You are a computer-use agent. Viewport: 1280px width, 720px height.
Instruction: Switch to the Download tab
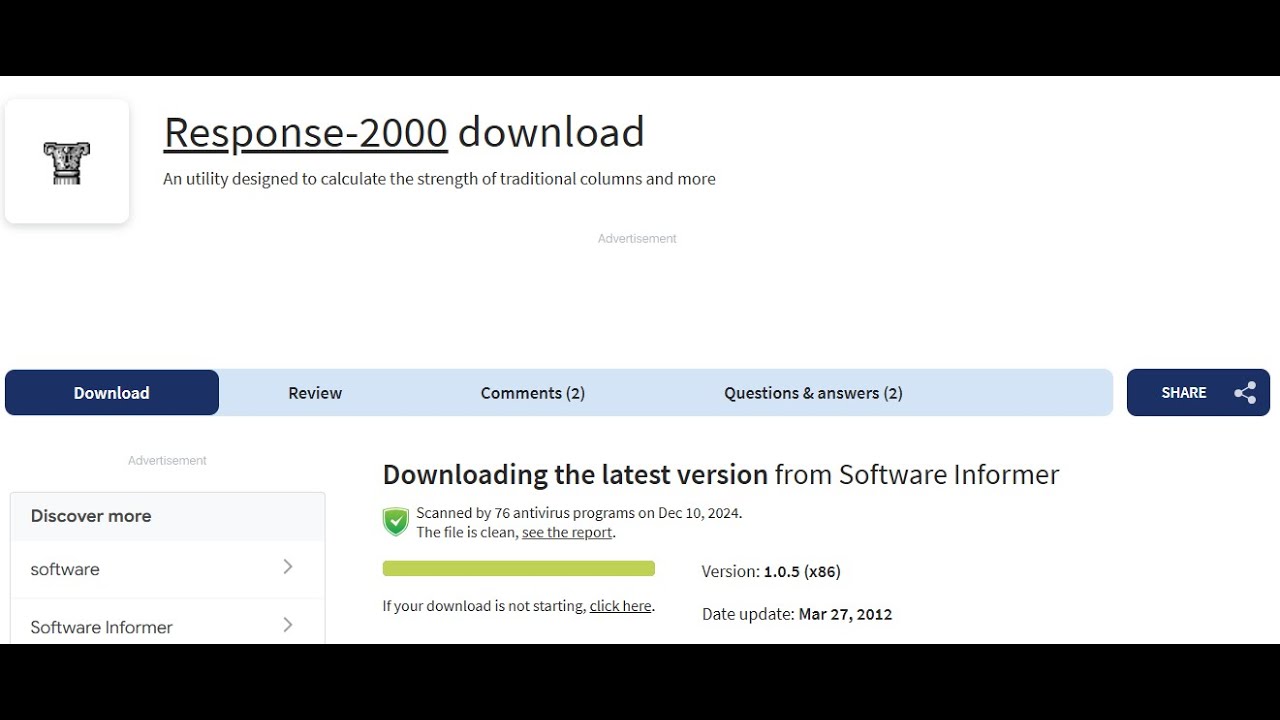(x=112, y=393)
